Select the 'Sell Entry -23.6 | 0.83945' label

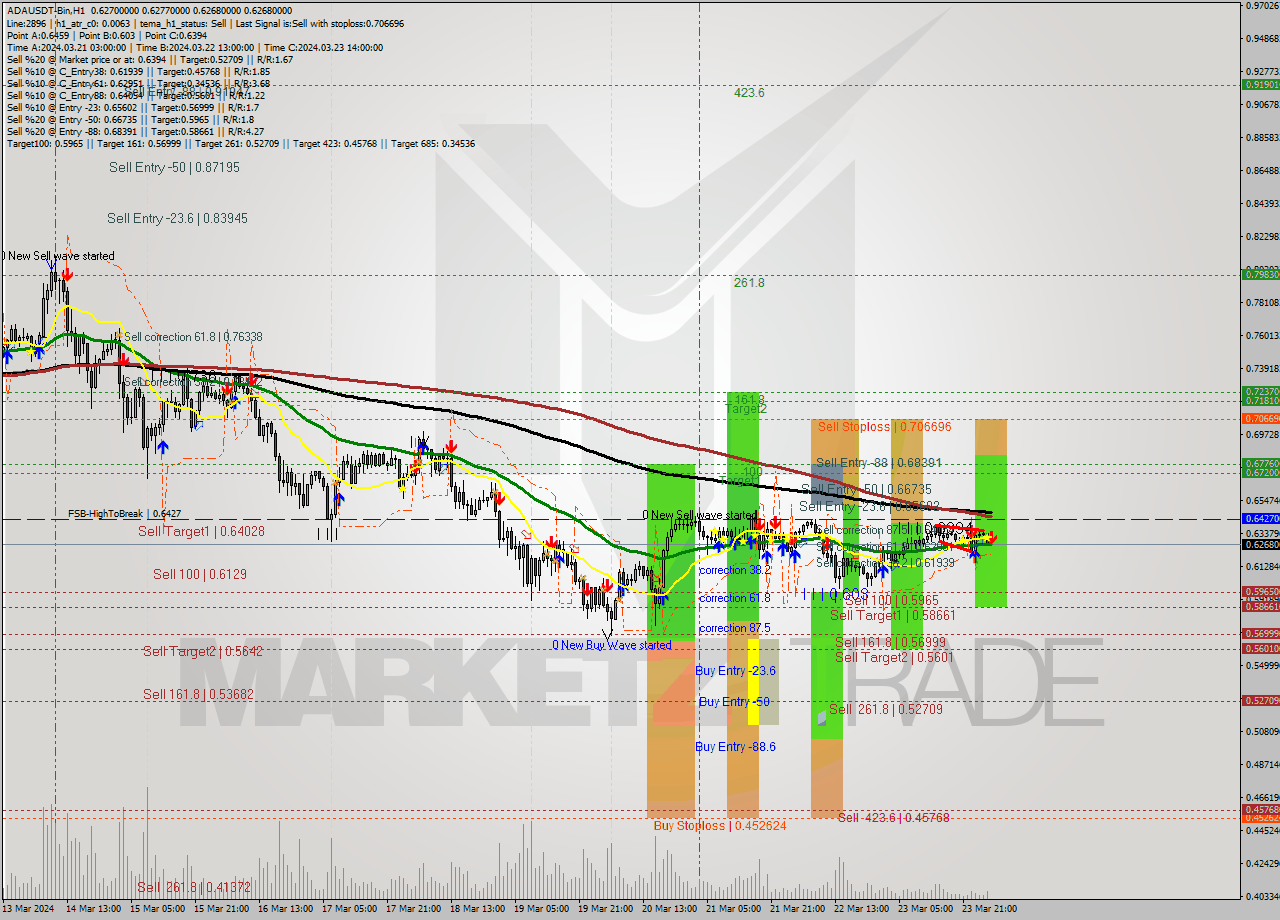click(177, 218)
